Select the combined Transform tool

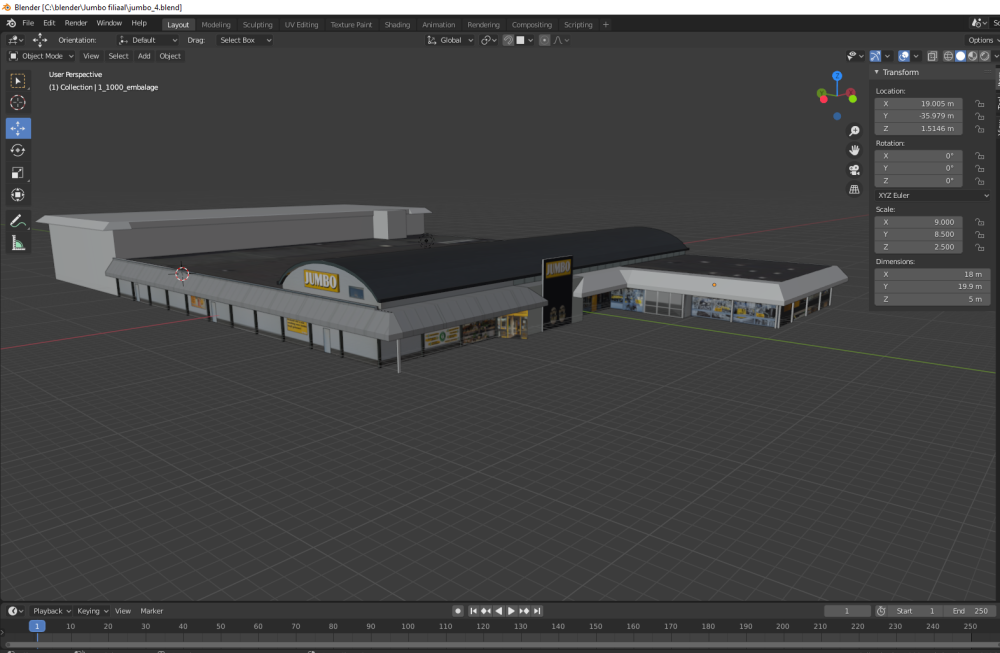coord(18,195)
